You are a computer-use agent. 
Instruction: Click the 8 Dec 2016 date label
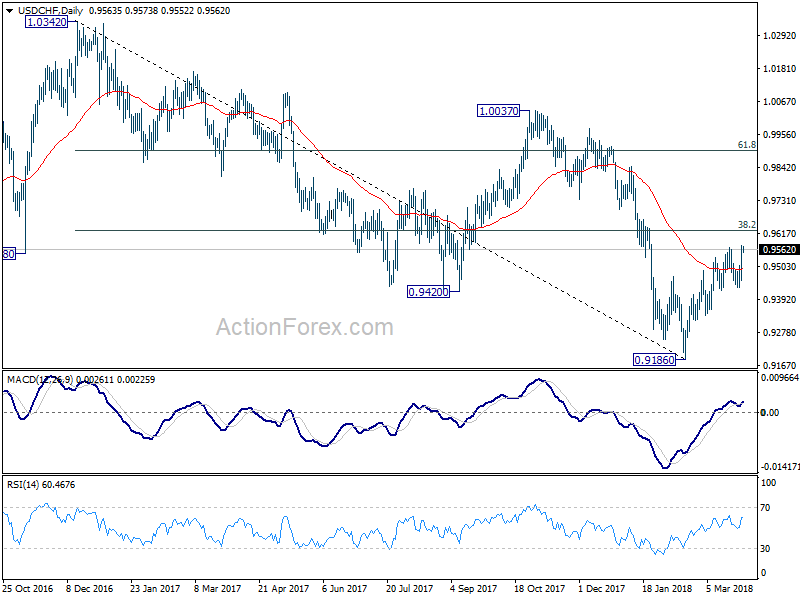click(90, 588)
